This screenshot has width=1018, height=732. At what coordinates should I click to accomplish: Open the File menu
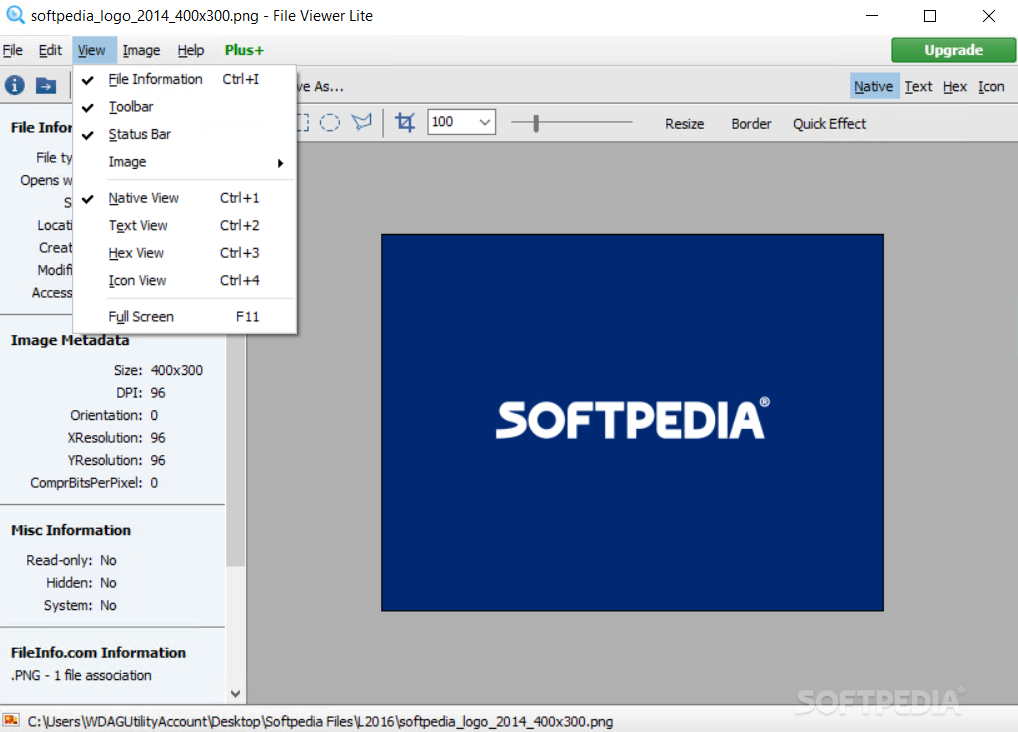point(12,50)
